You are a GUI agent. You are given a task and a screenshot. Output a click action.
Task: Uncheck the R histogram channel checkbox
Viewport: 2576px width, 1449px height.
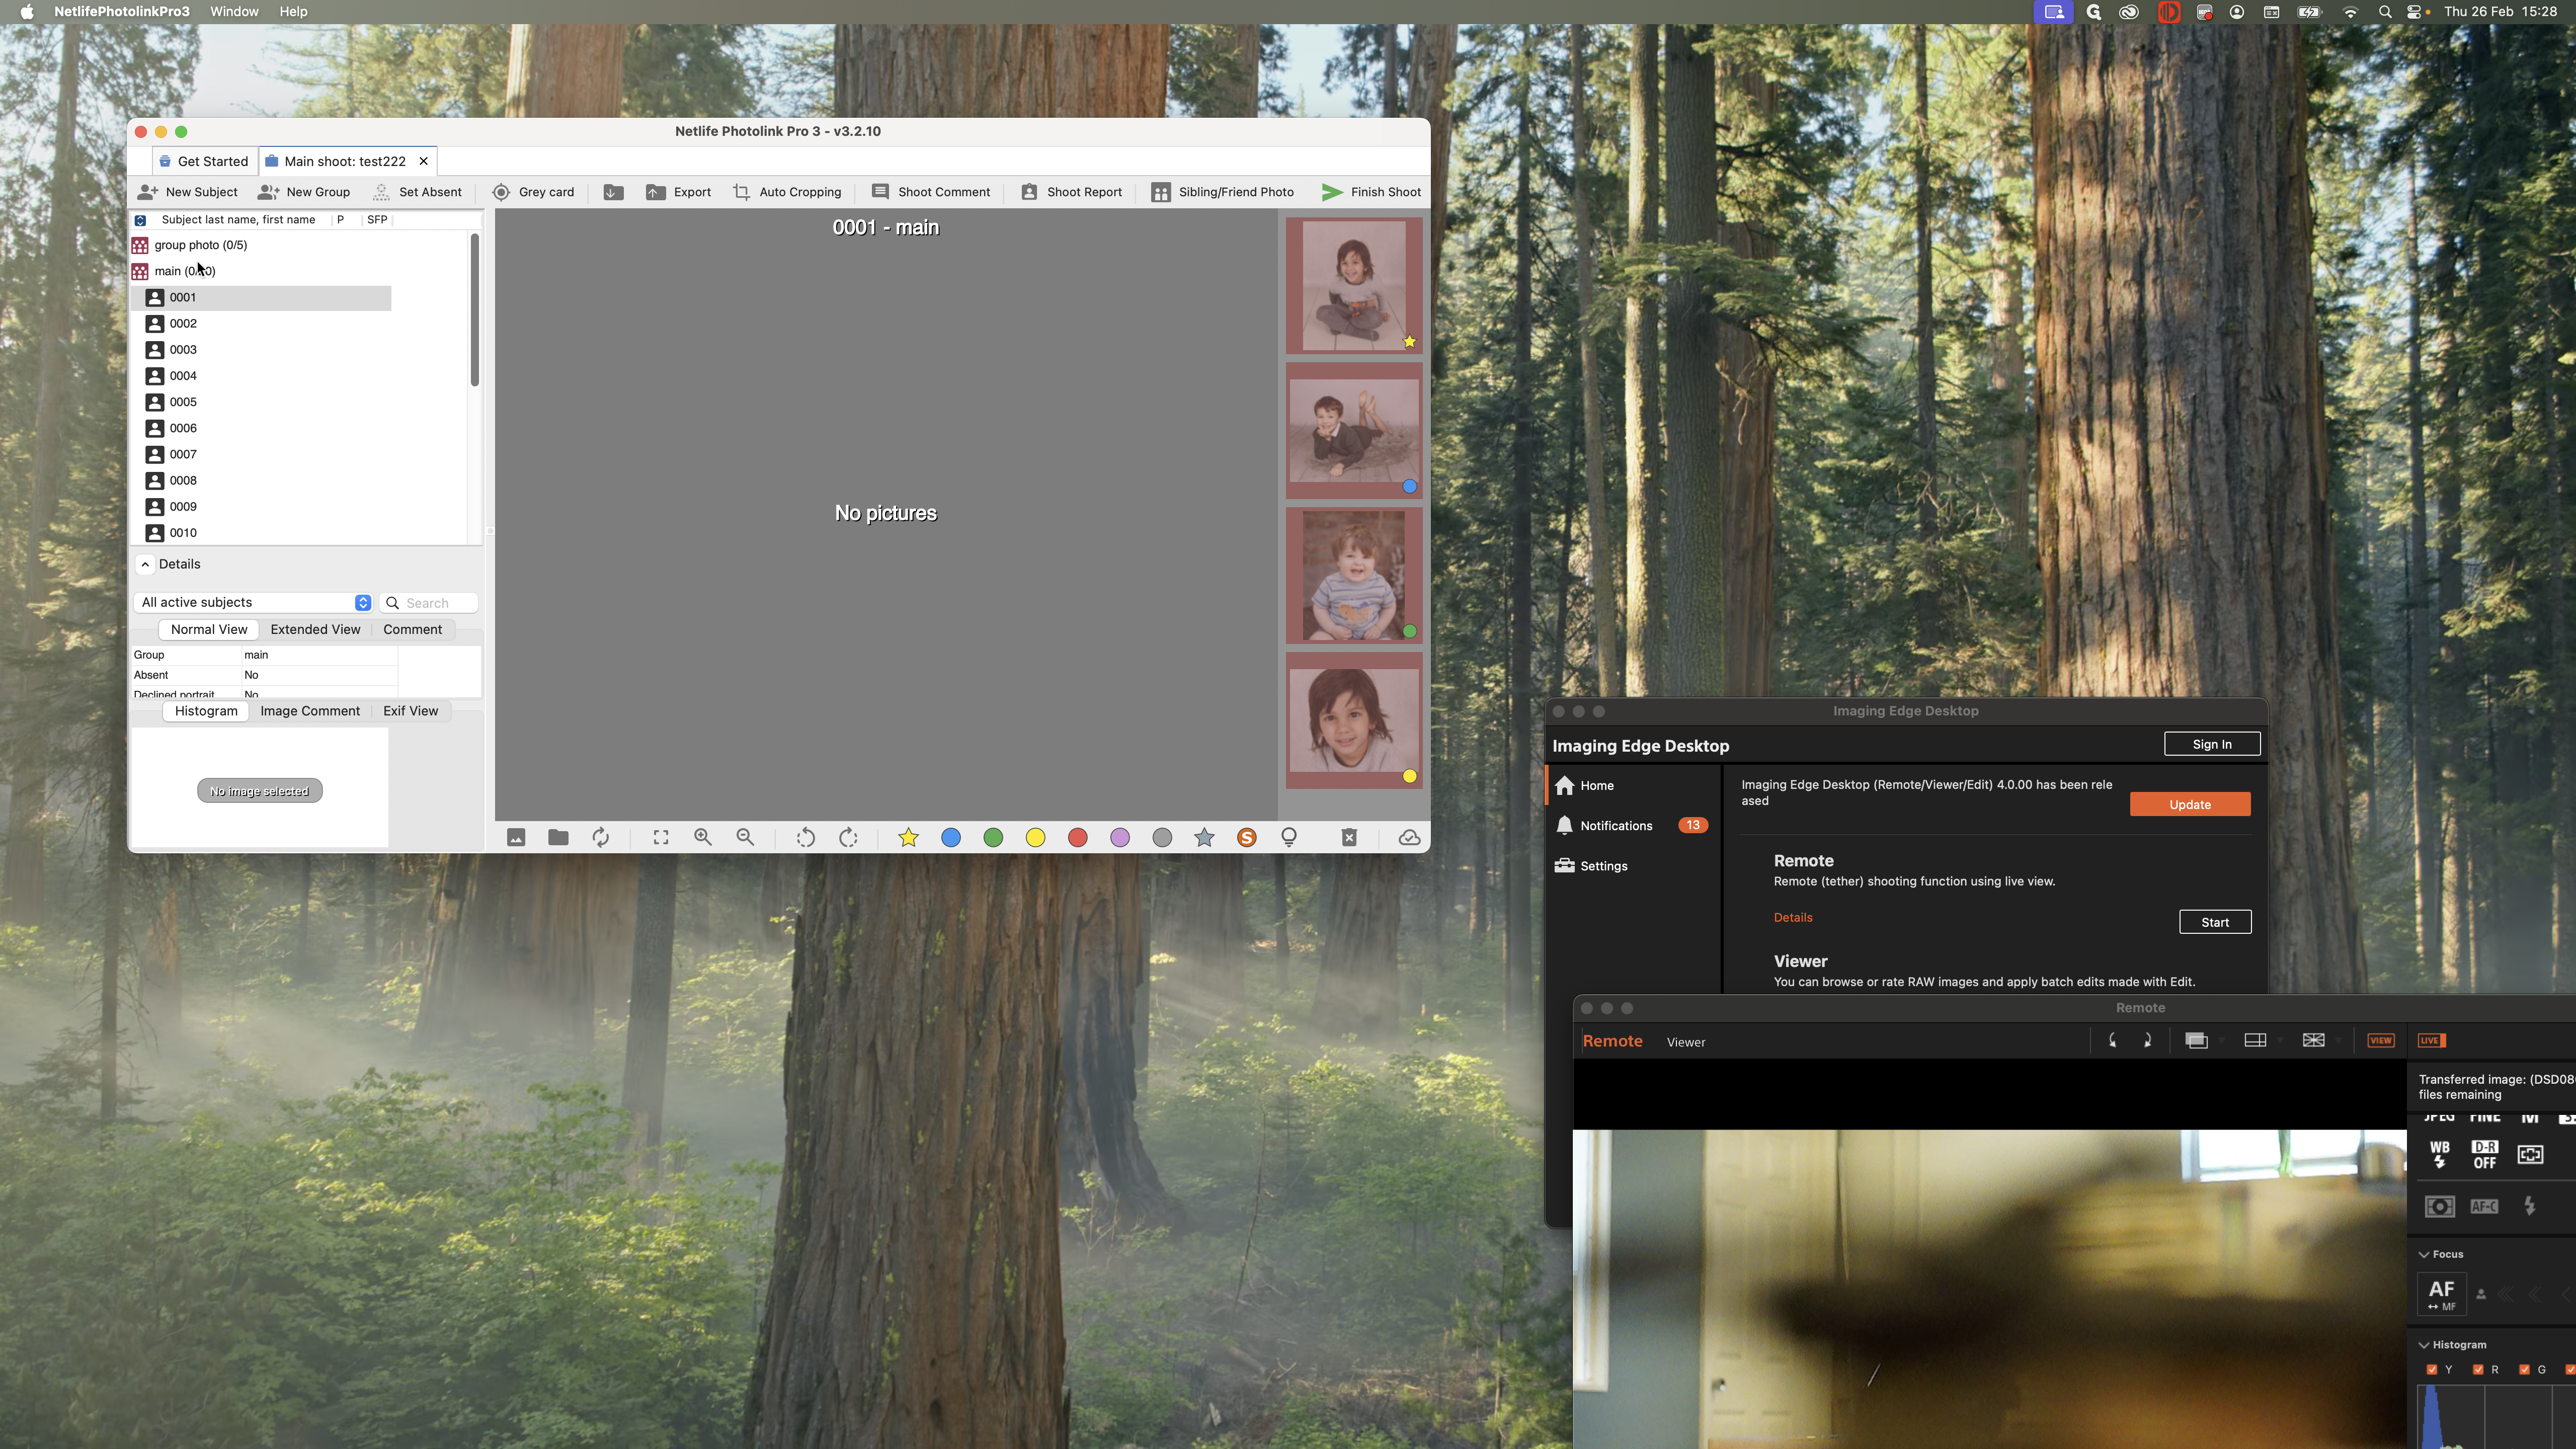(2478, 1369)
